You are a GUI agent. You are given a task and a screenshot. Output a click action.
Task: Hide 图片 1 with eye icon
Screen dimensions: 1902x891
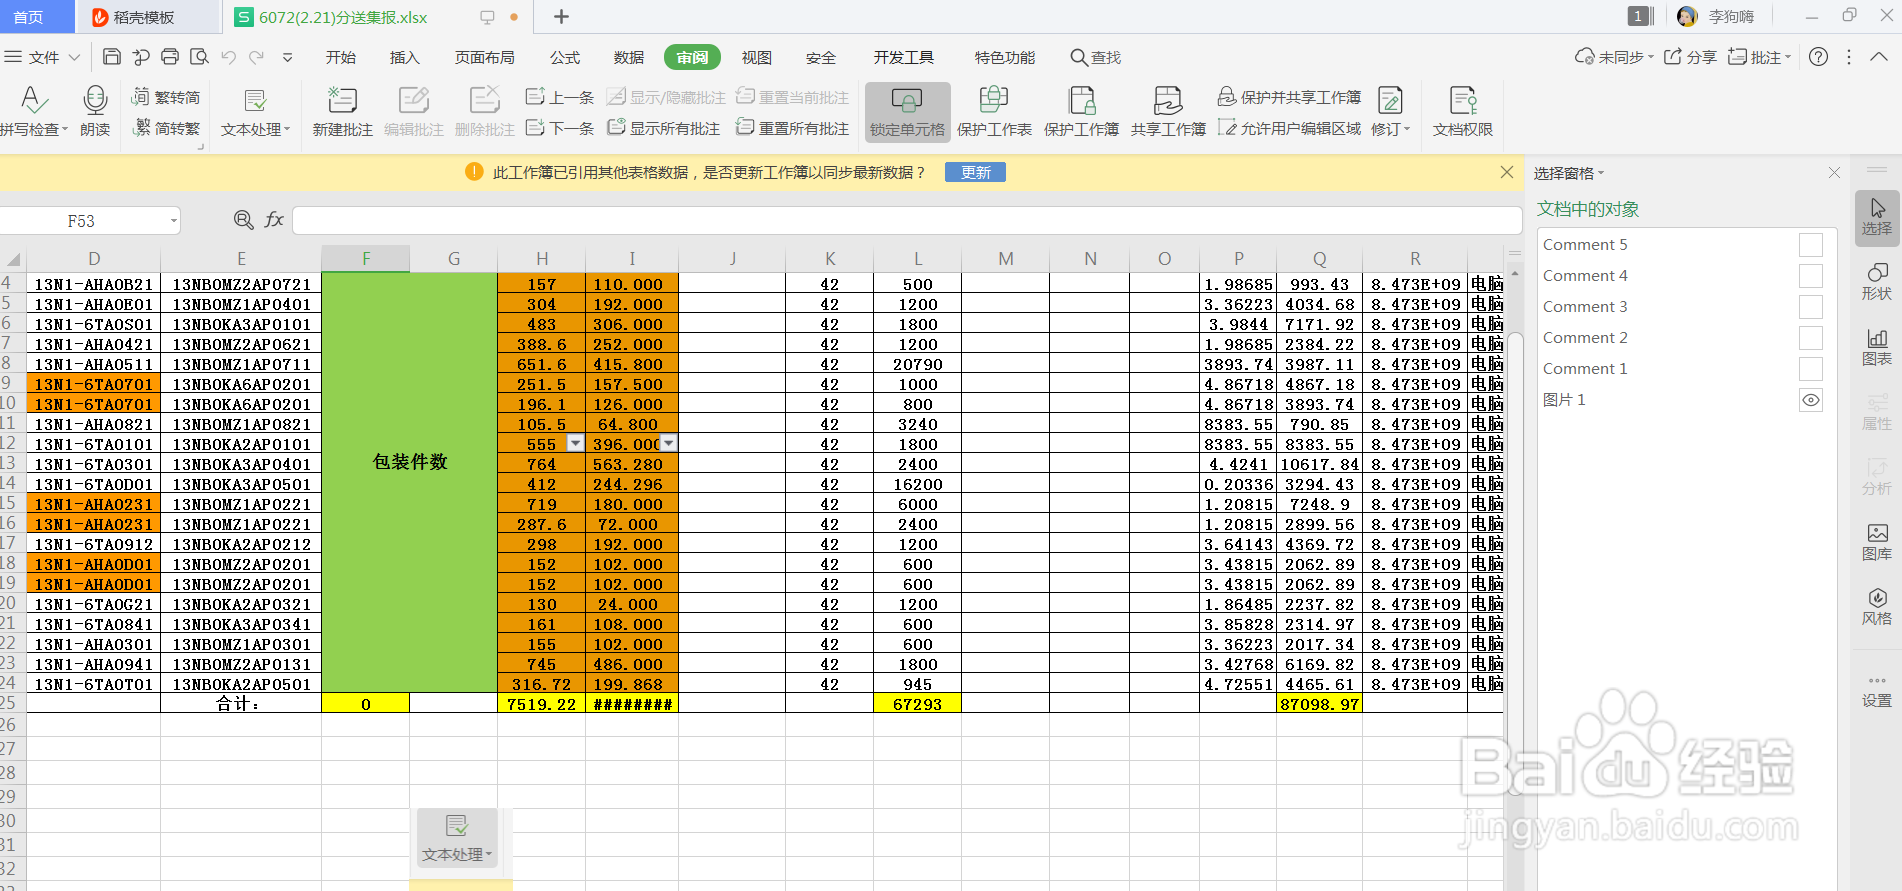[x=1811, y=400]
